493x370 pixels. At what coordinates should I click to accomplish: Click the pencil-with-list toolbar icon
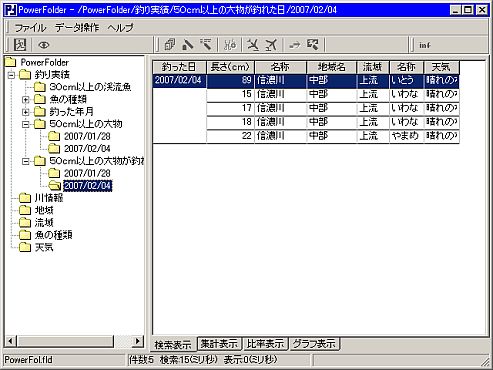[x=206, y=45]
